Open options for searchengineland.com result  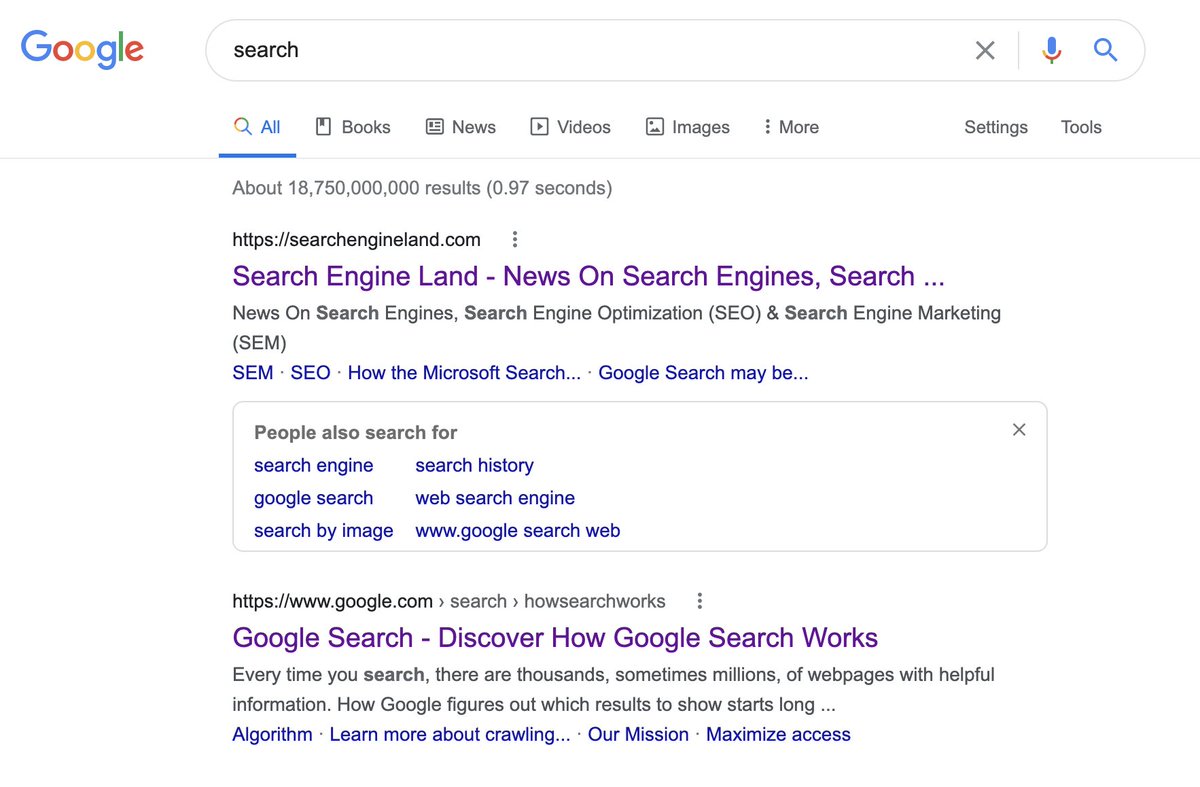515,239
